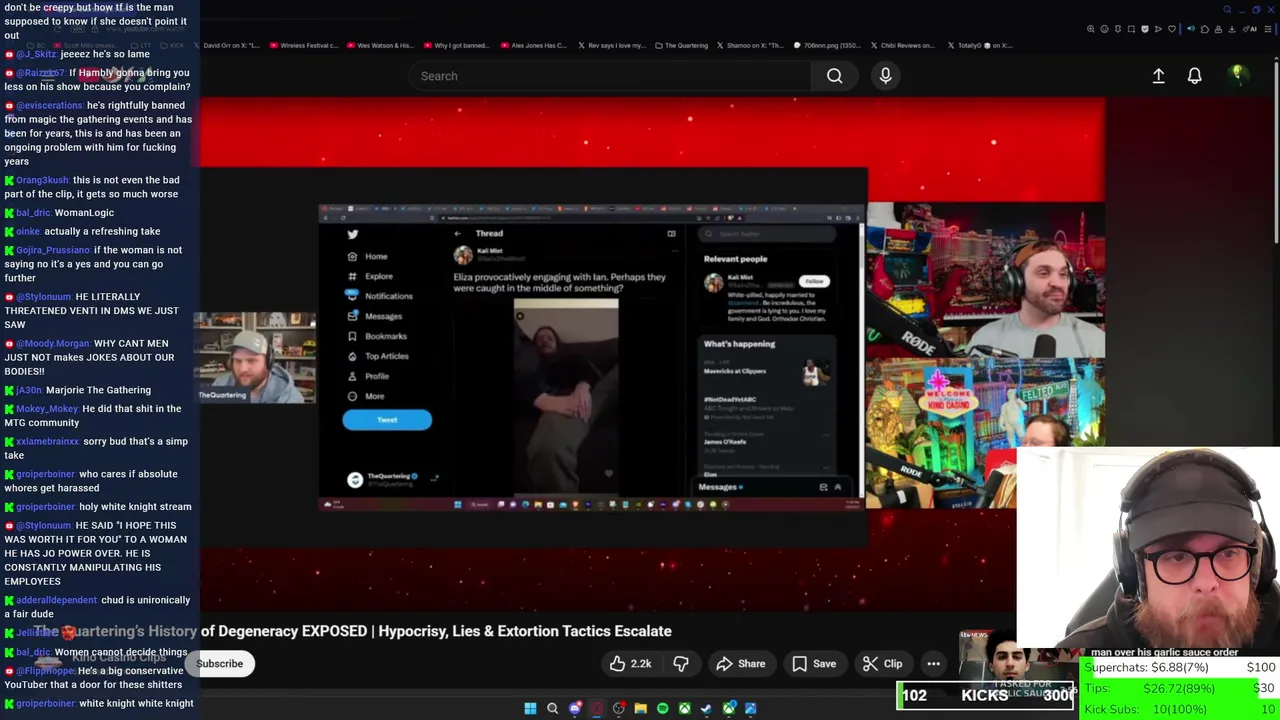The height and width of the screenshot is (720, 1280).
Task: Click the Save button
Action: click(x=814, y=664)
